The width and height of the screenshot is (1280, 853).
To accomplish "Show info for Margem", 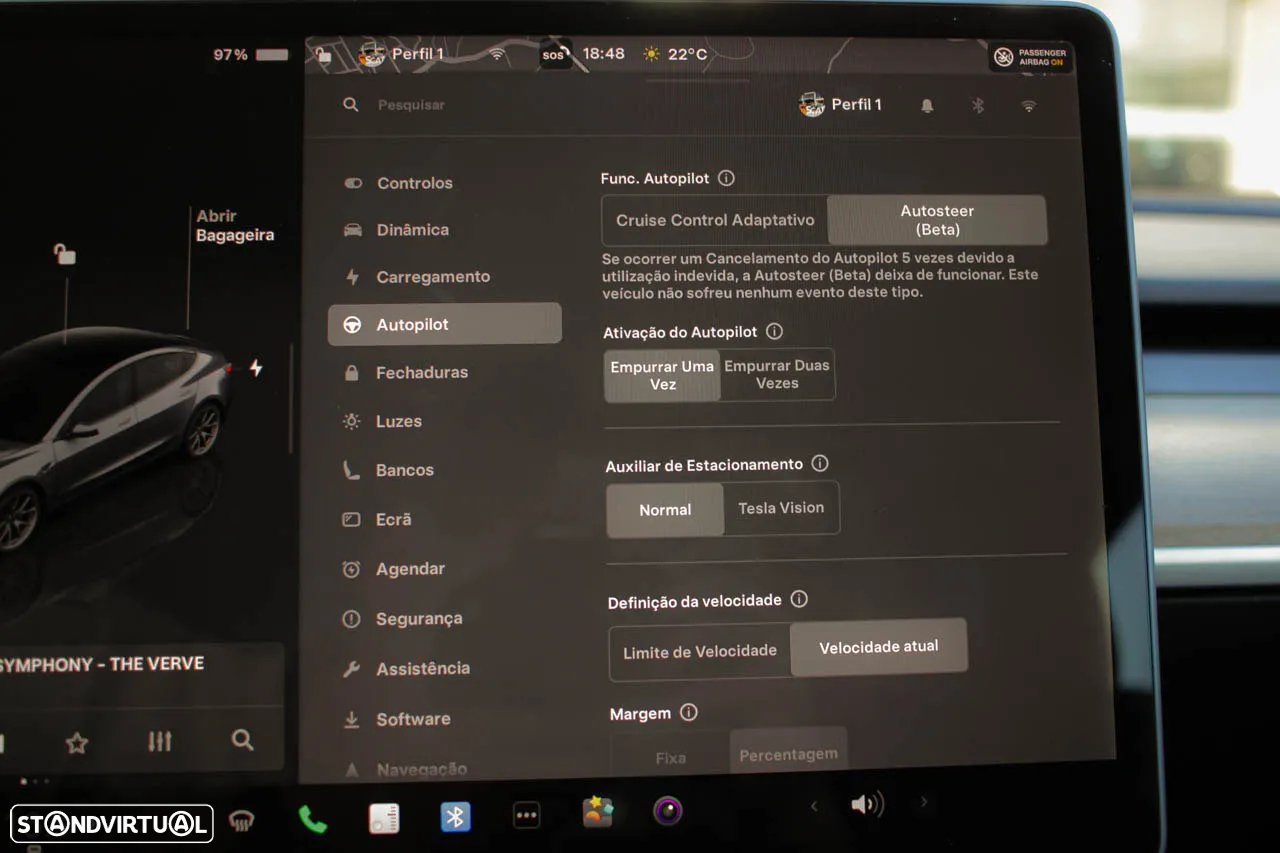I will [688, 713].
